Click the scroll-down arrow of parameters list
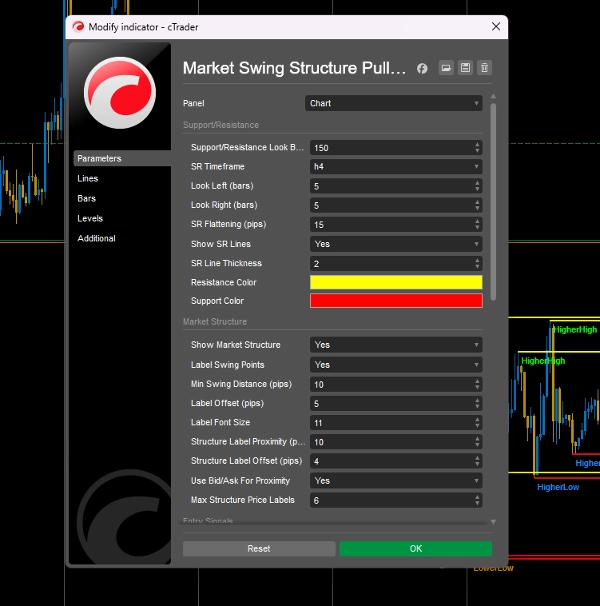 coord(493,522)
